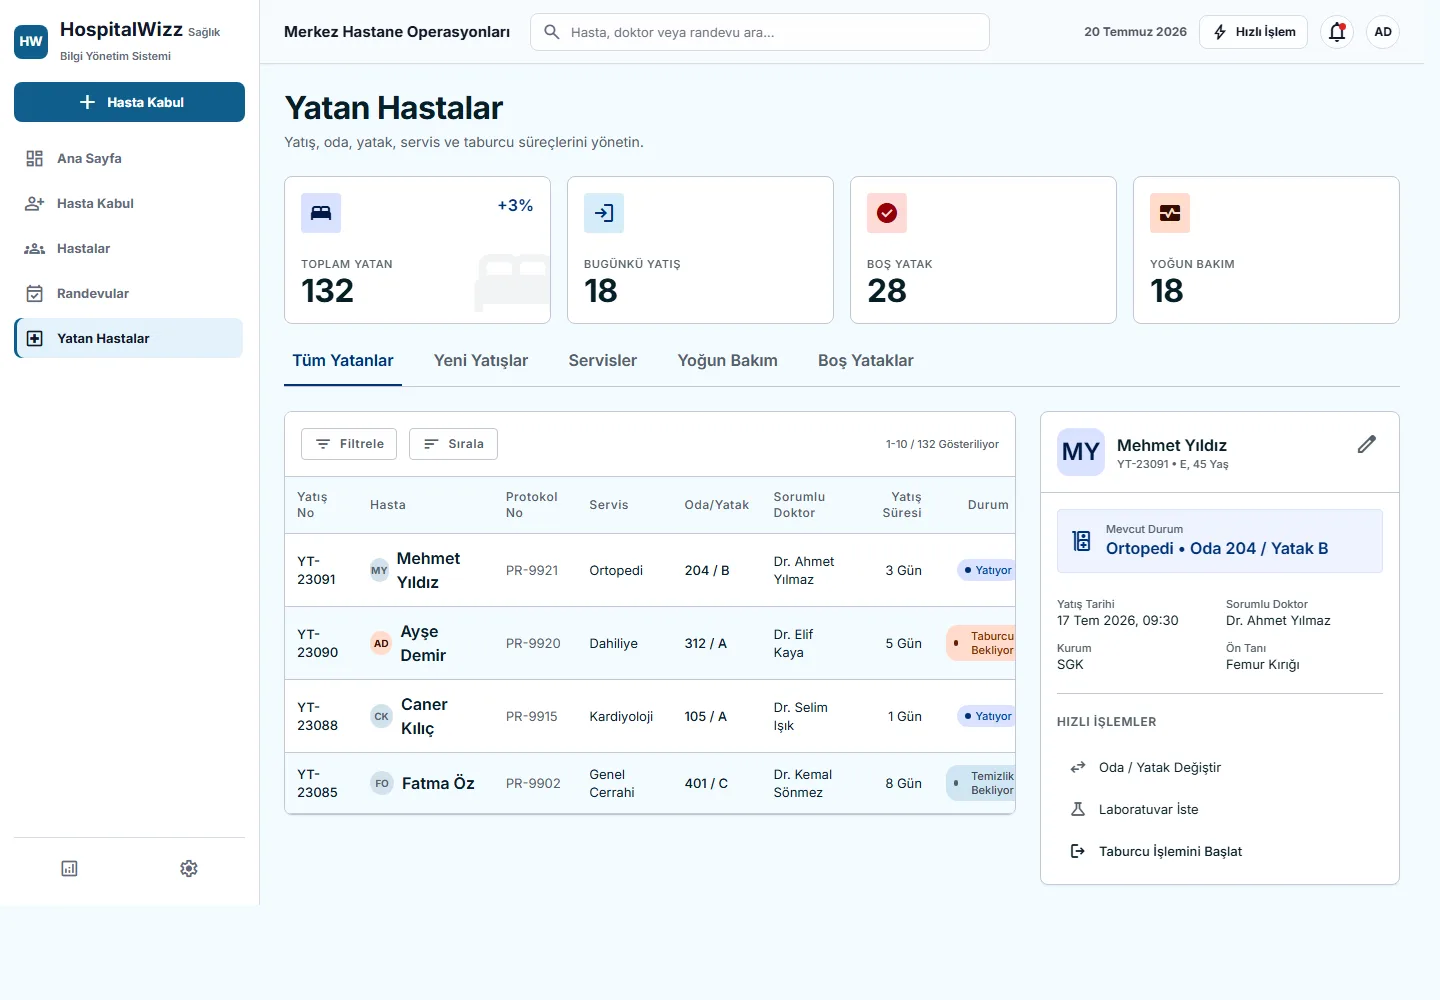Click the ward icon in Mevcut Durum box
Viewport: 1440px width, 1000px height.
click(x=1082, y=541)
